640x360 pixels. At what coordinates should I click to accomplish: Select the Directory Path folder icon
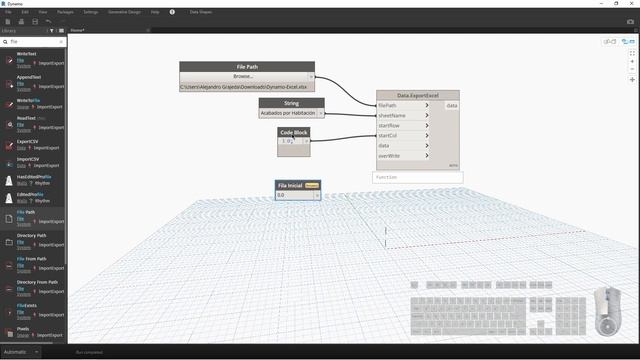click(x=9, y=242)
